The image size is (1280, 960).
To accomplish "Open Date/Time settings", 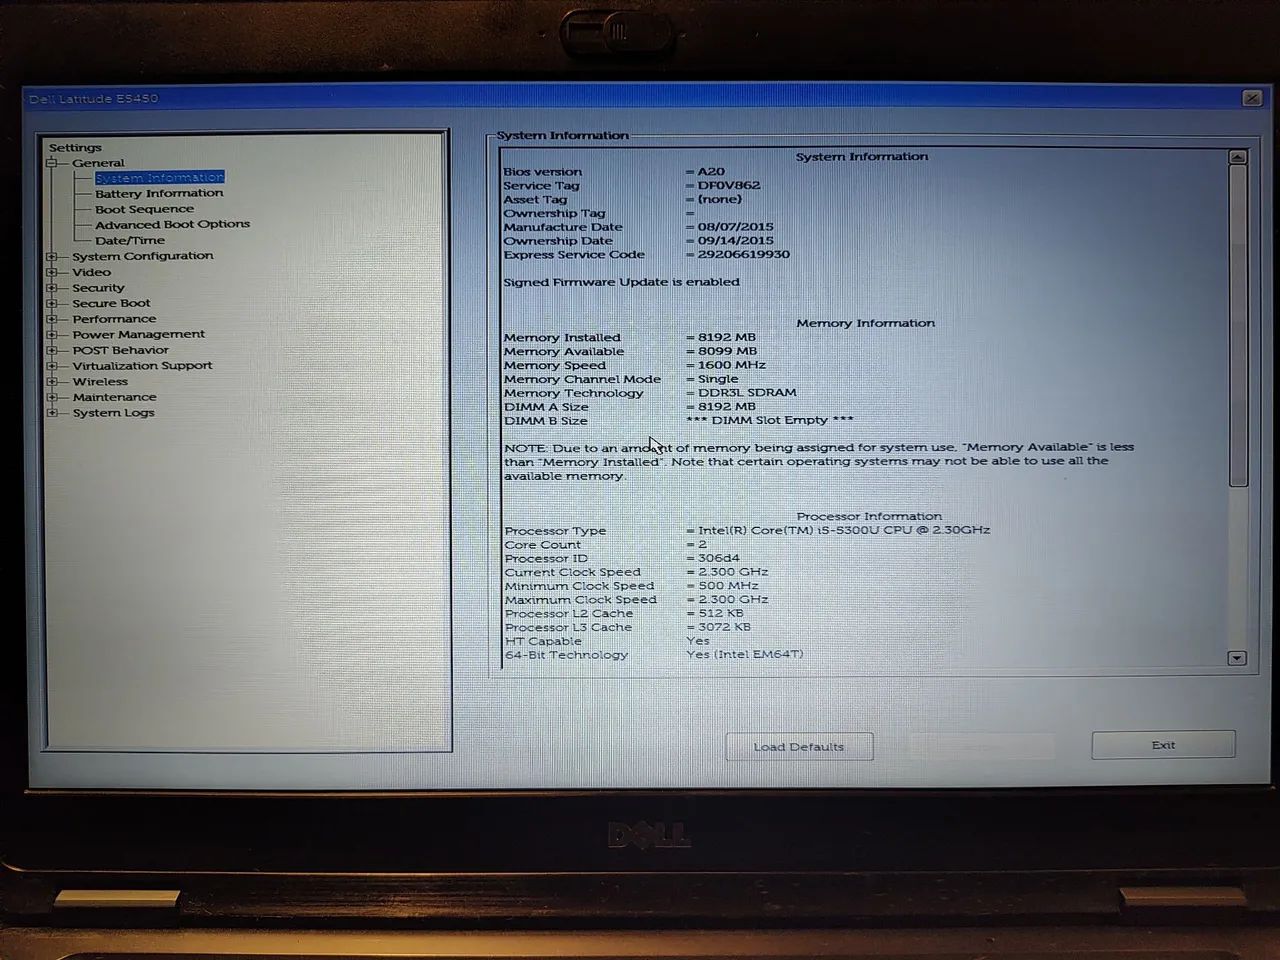I will (x=130, y=240).
